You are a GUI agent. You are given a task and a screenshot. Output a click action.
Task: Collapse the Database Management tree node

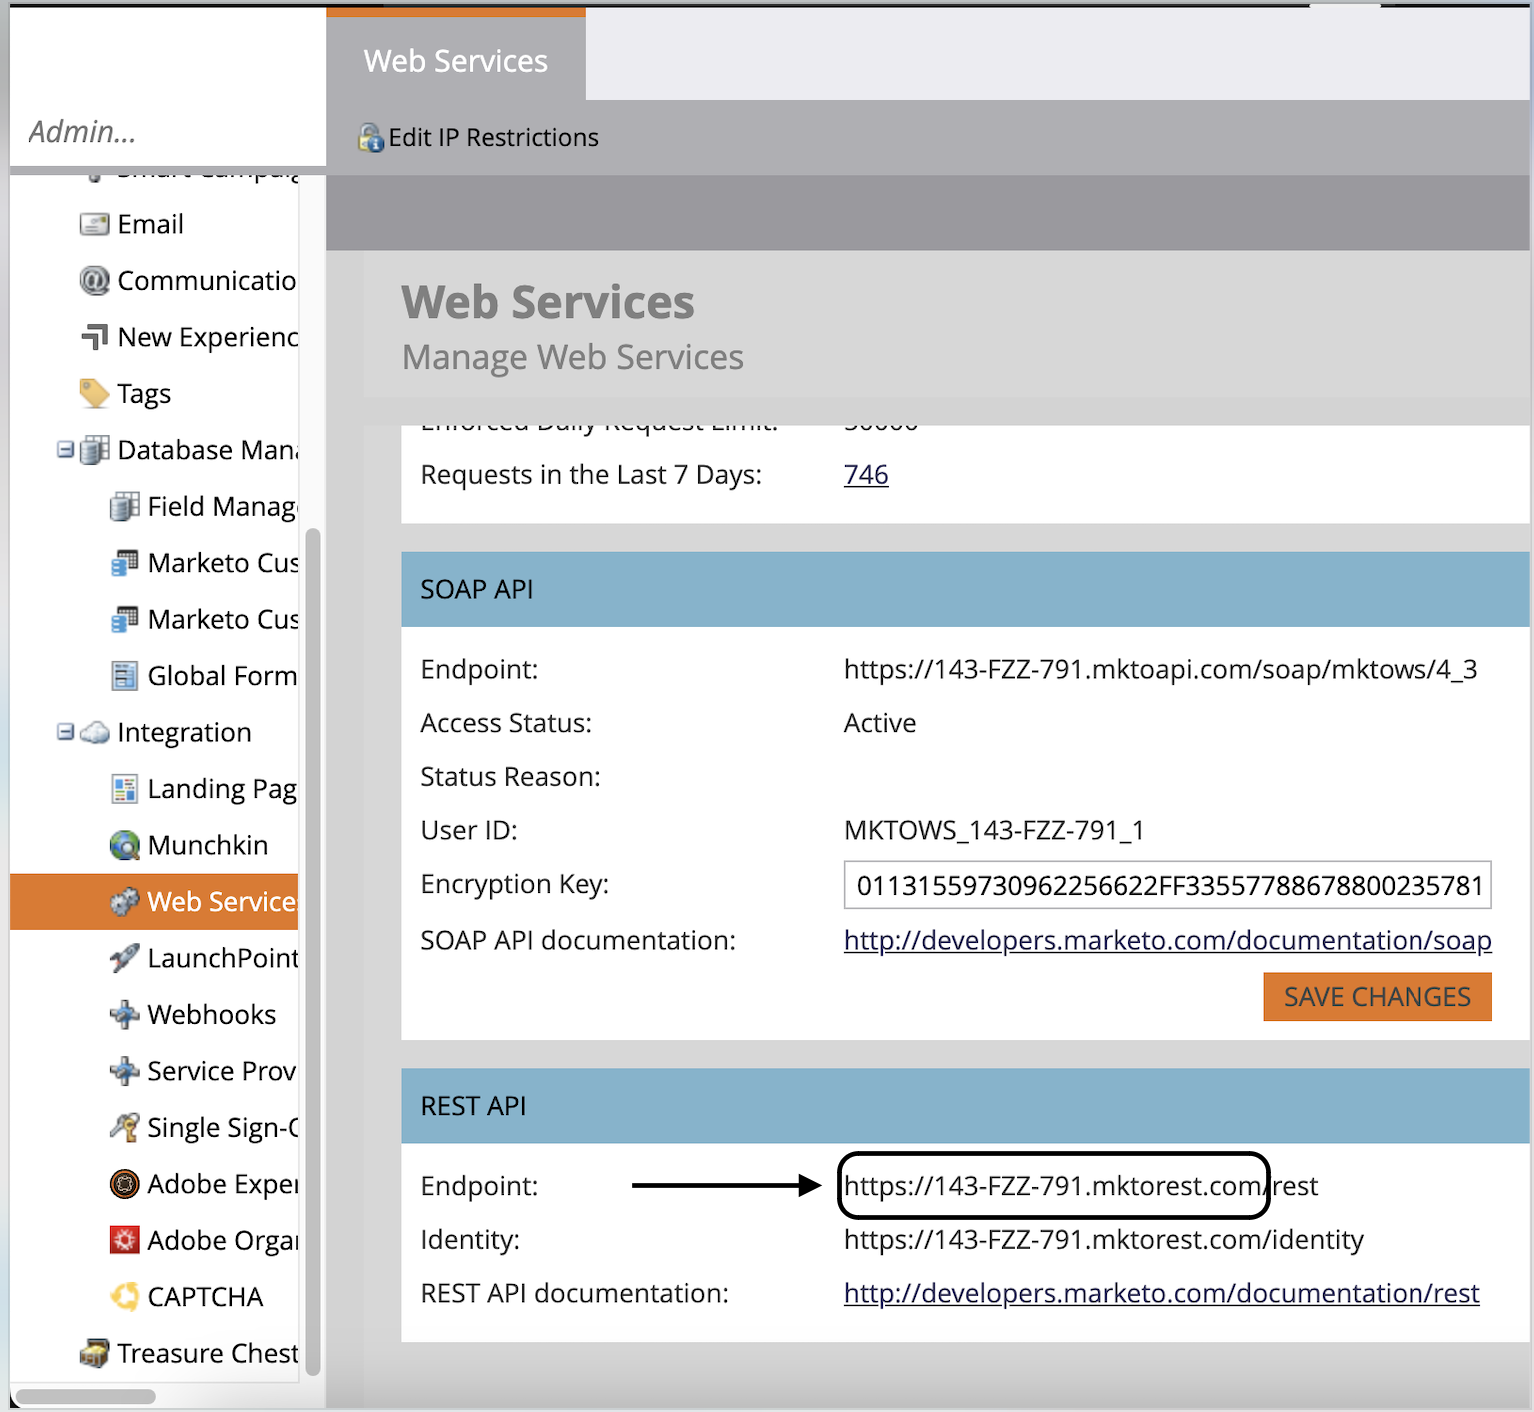point(65,450)
